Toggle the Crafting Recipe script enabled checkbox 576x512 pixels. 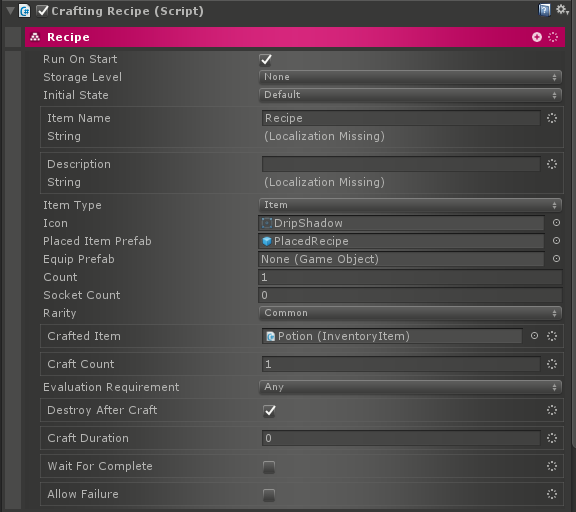(42, 11)
